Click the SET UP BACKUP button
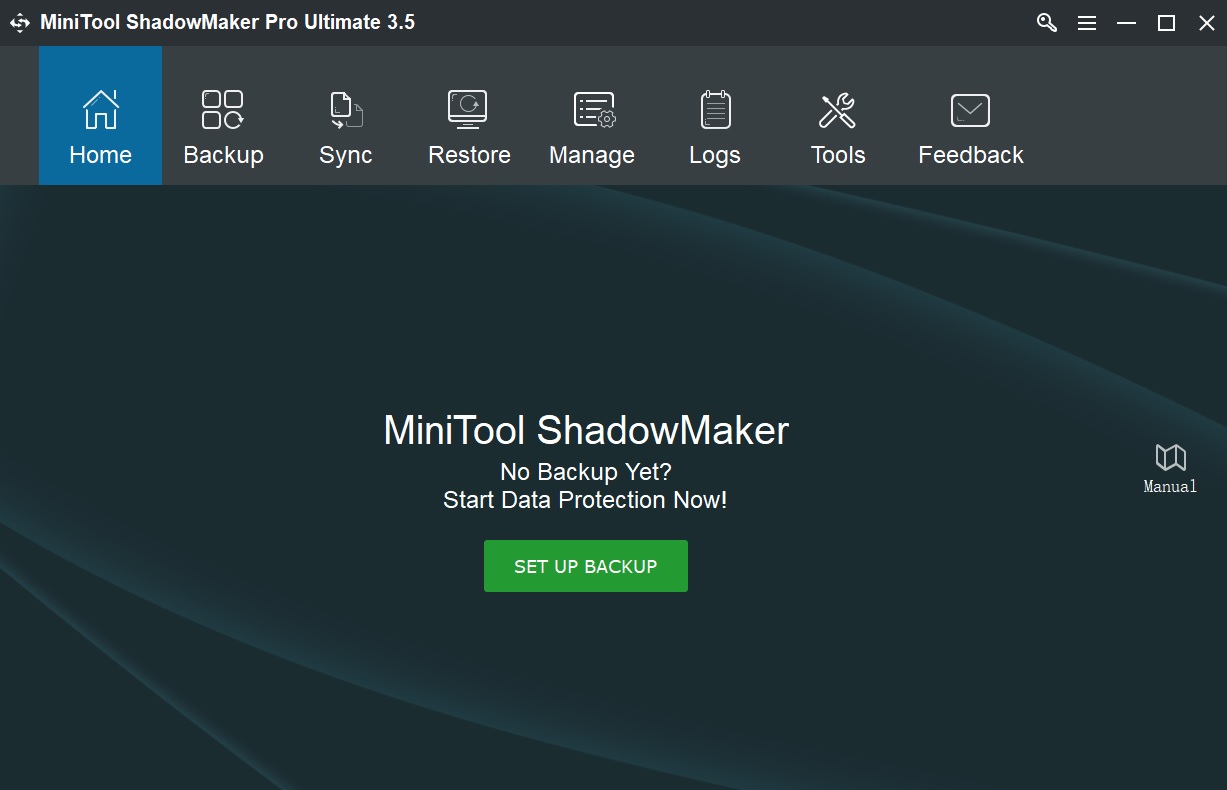The height and width of the screenshot is (790, 1227). (x=586, y=566)
